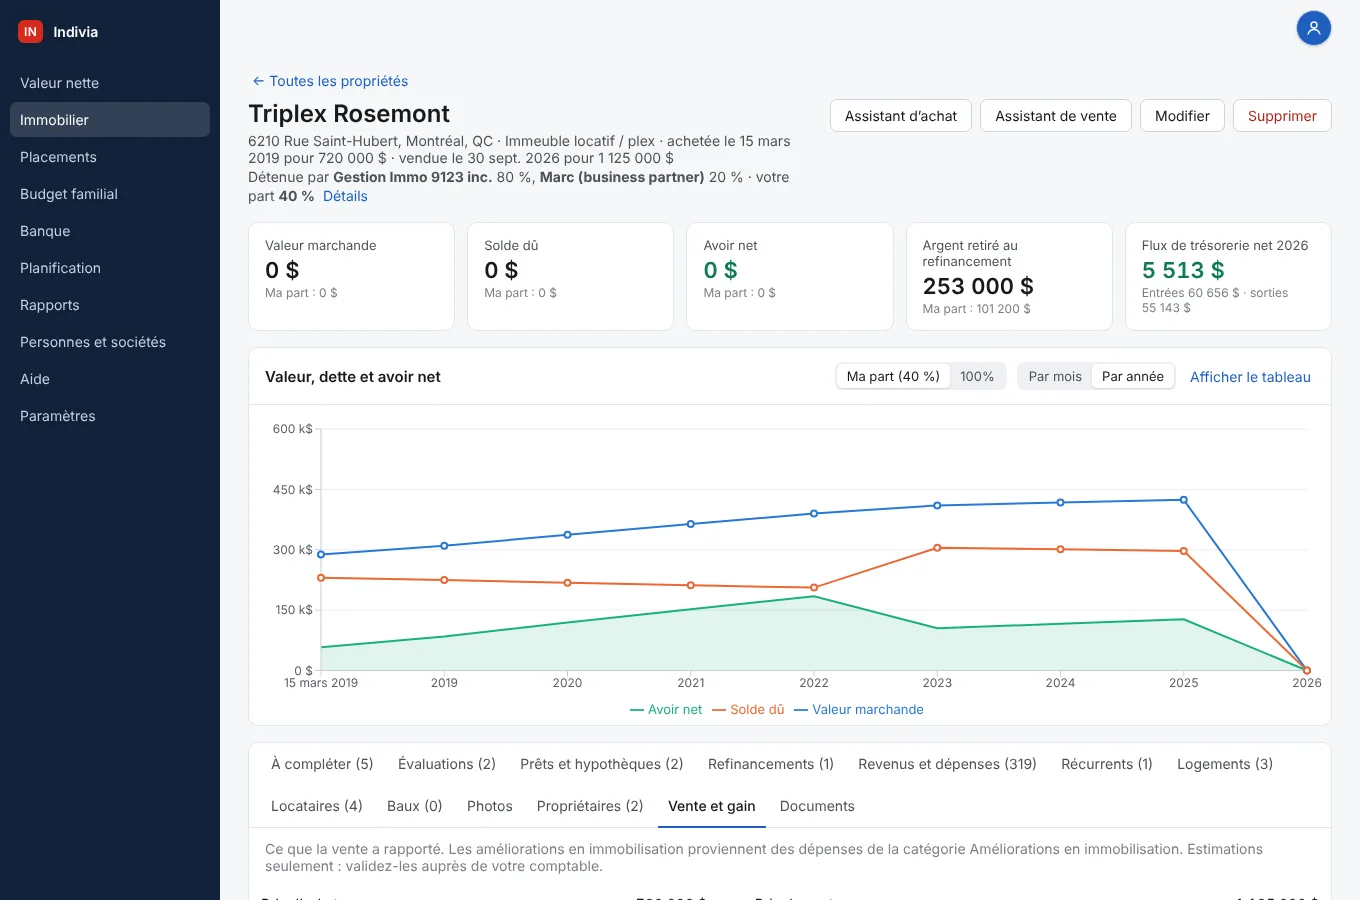This screenshot has width=1360, height=900.
Task: Open the Logements (3) tab
Action: point(1225,764)
